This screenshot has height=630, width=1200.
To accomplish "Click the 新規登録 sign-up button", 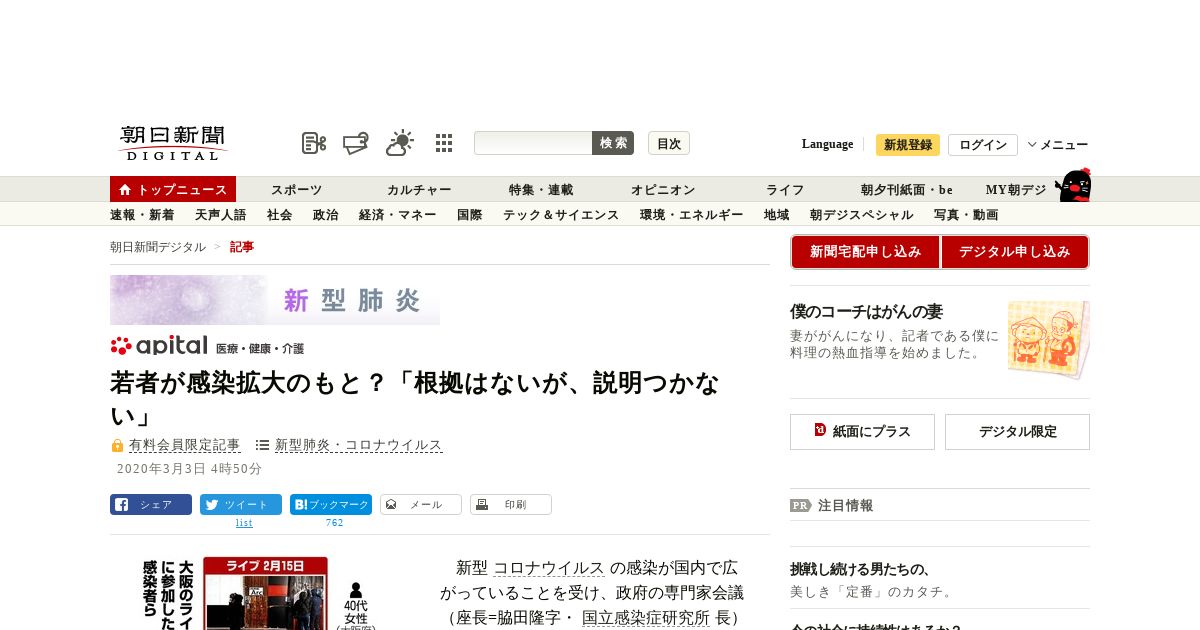I will 908,145.
